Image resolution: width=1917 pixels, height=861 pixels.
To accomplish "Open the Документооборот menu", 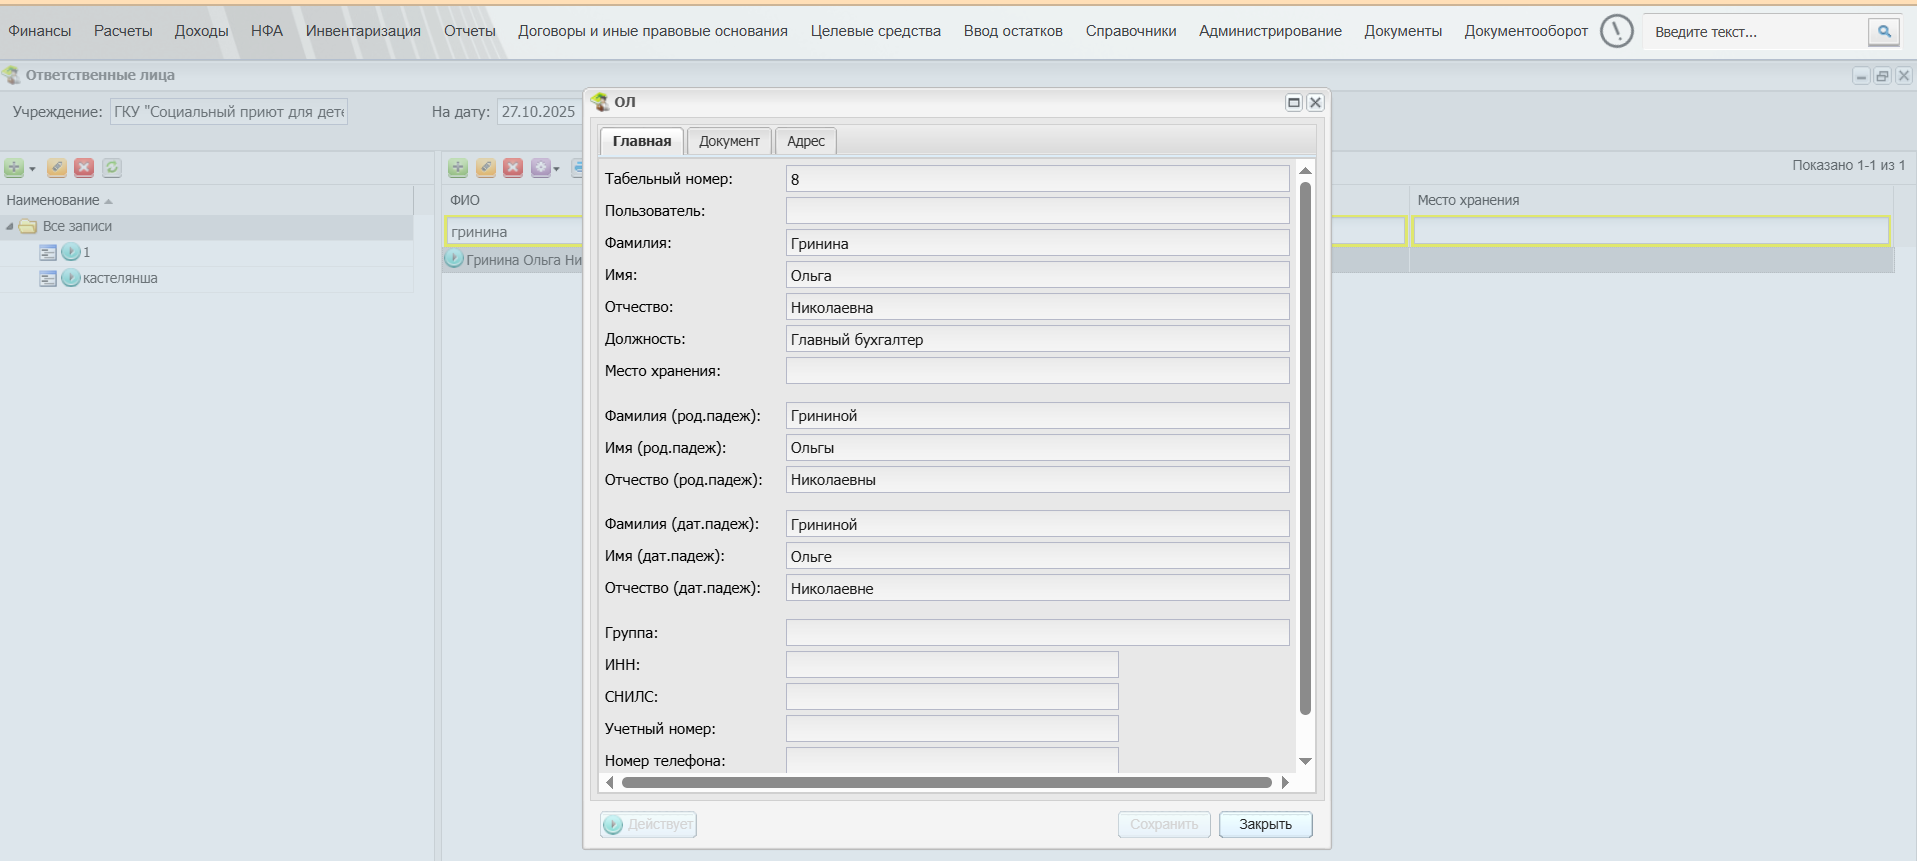I will click(1526, 31).
